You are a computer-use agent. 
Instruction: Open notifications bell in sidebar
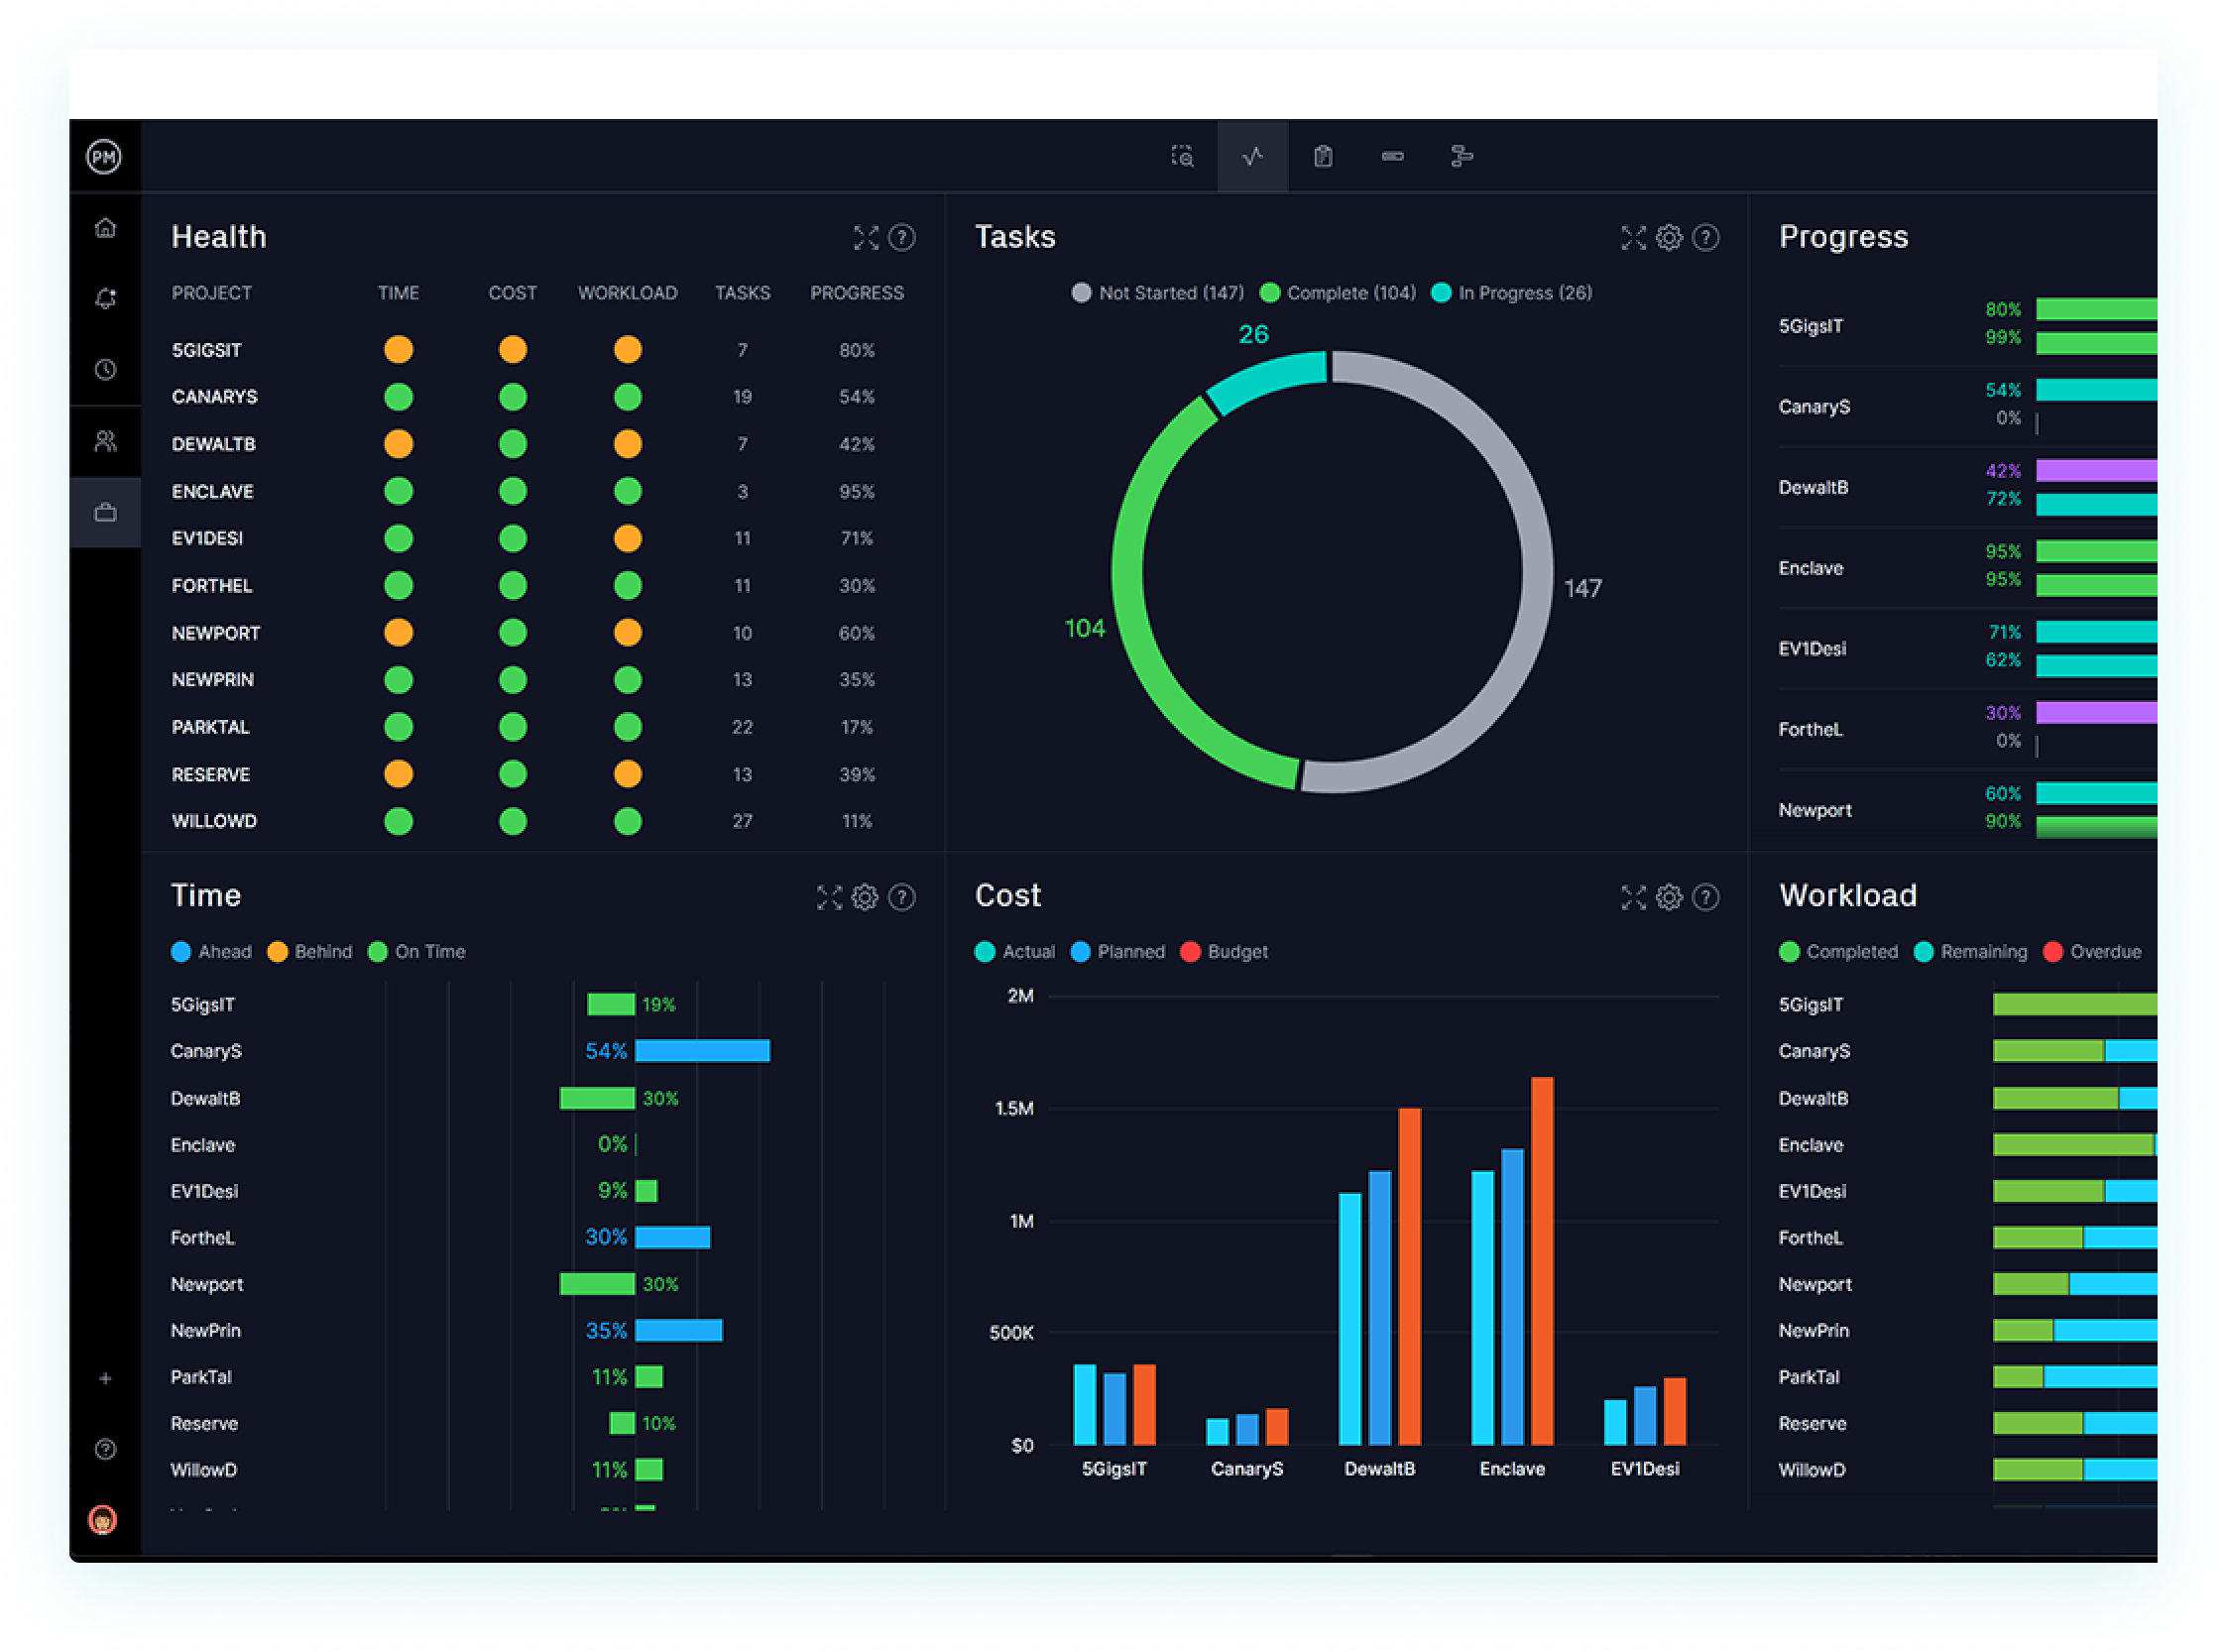105,299
